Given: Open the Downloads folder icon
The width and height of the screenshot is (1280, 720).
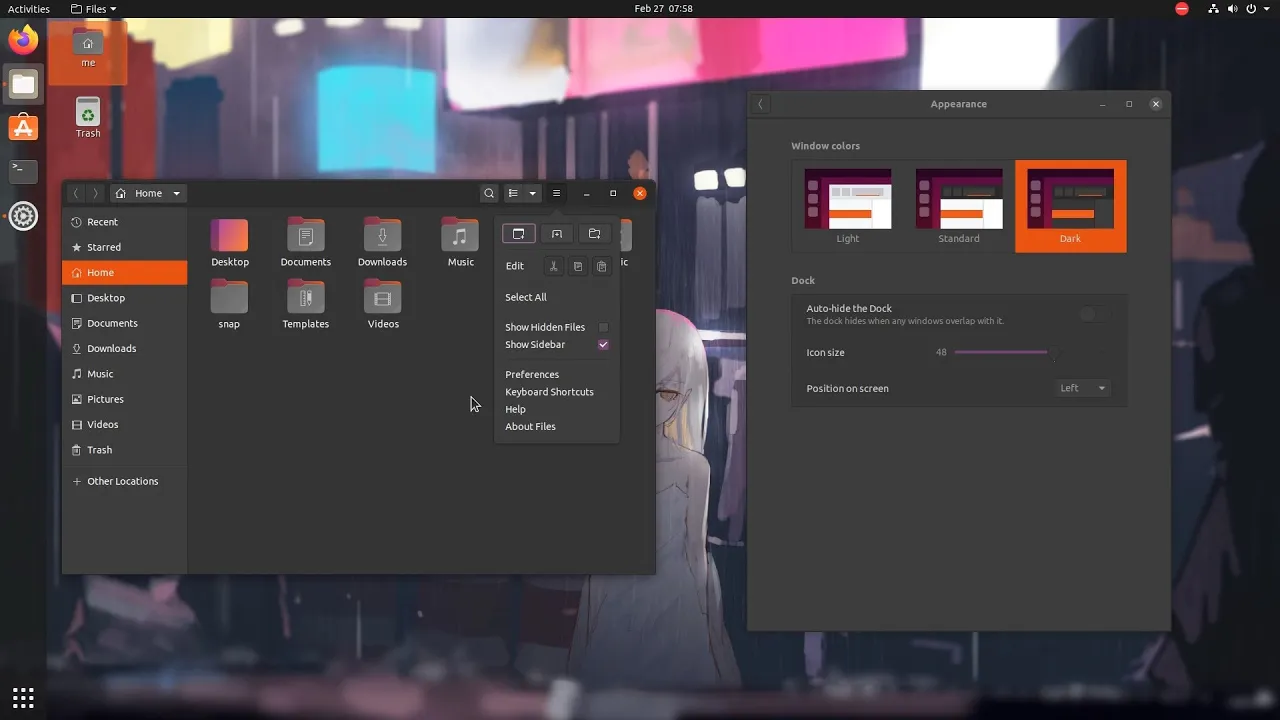Looking at the screenshot, I should [382, 242].
